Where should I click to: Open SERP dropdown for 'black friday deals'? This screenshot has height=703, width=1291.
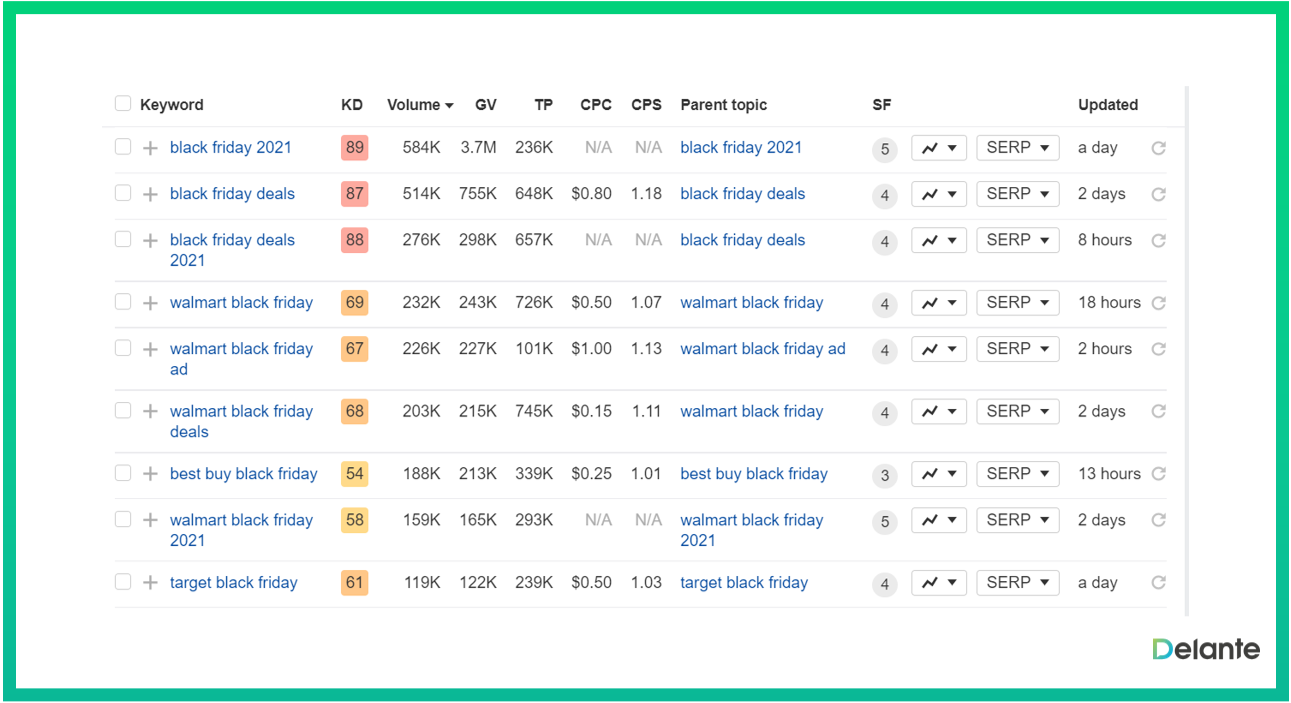[x=1017, y=194]
